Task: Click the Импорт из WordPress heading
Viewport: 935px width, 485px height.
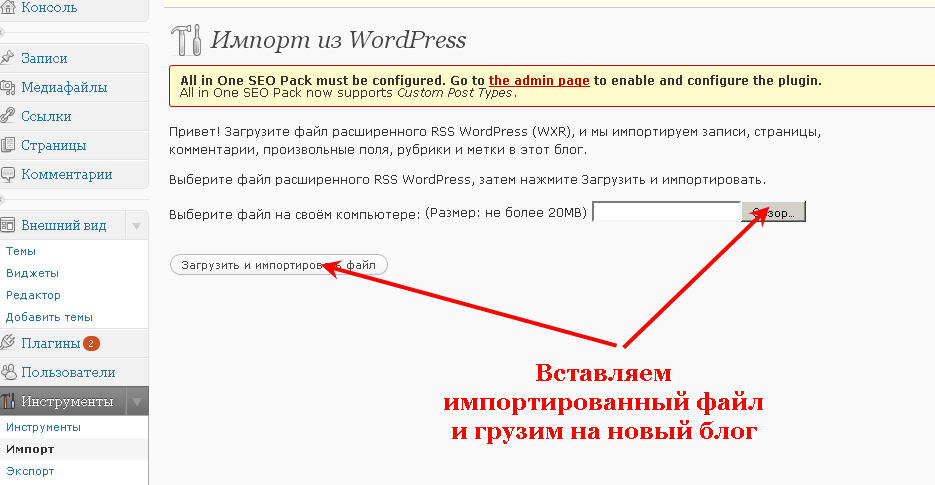Action: pyautogui.click(x=338, y=40)
